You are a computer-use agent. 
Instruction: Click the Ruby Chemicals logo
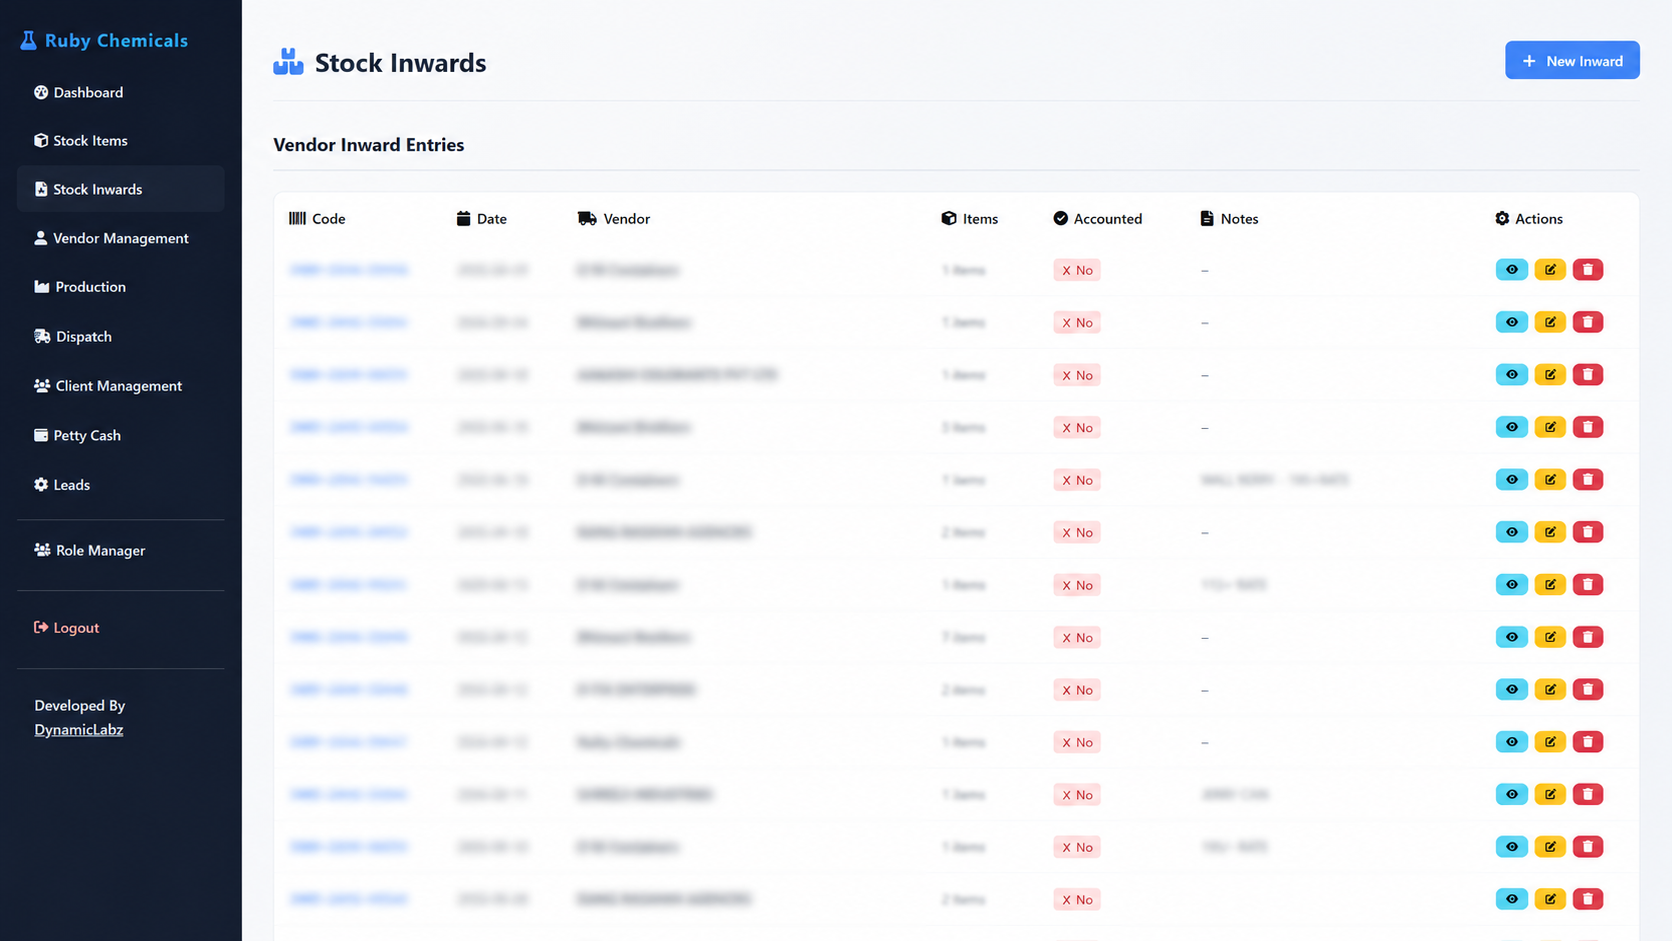click(x=104, y=40)
